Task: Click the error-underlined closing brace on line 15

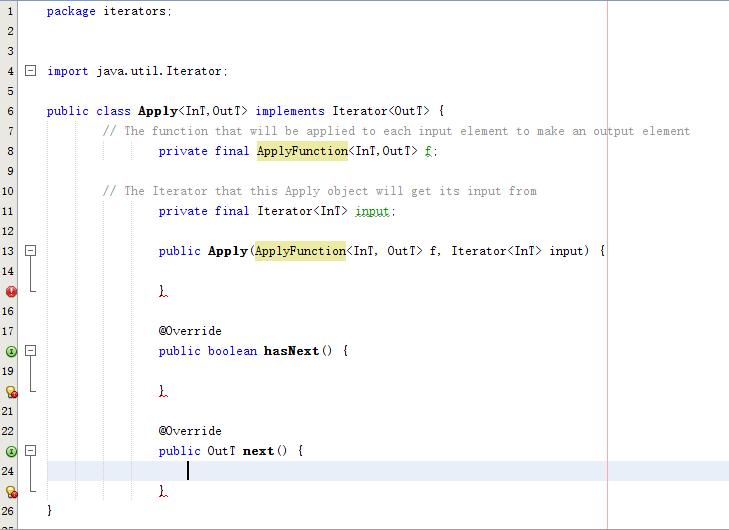Action: pos(162,291)
